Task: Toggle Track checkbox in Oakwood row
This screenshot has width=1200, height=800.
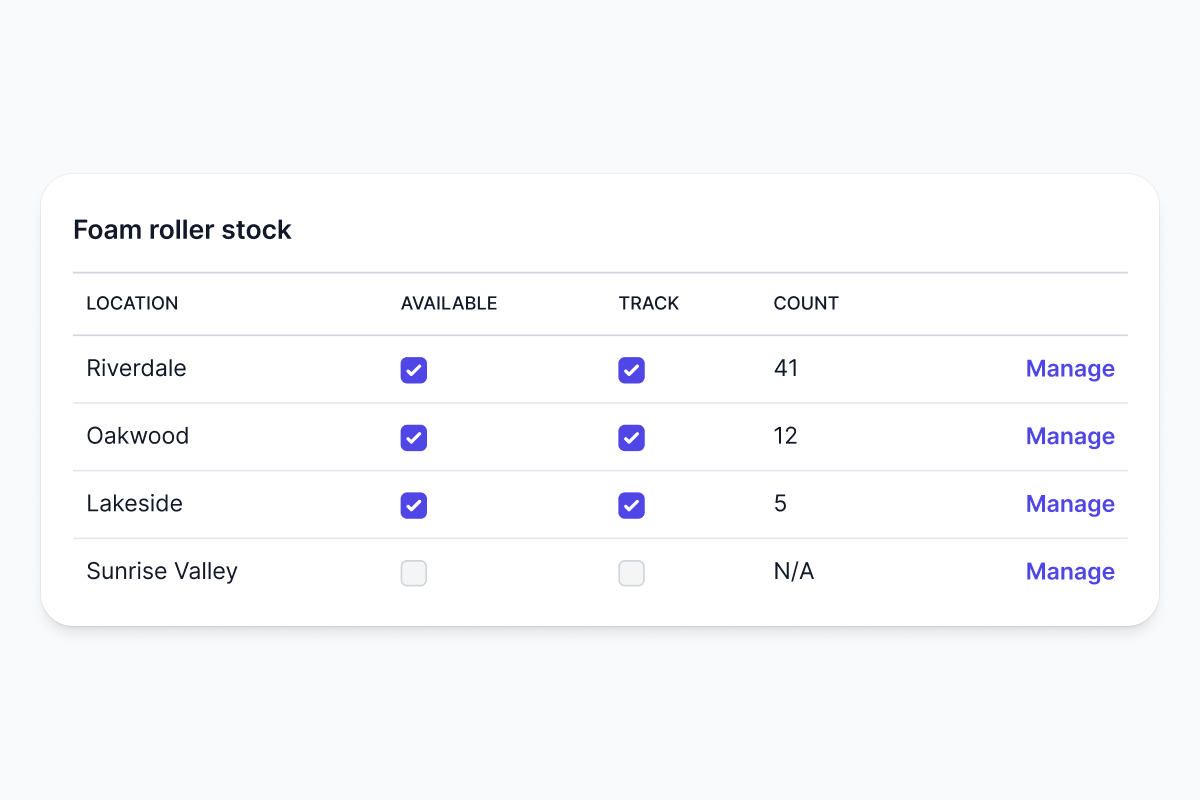Action: click(x=631, y=438)
